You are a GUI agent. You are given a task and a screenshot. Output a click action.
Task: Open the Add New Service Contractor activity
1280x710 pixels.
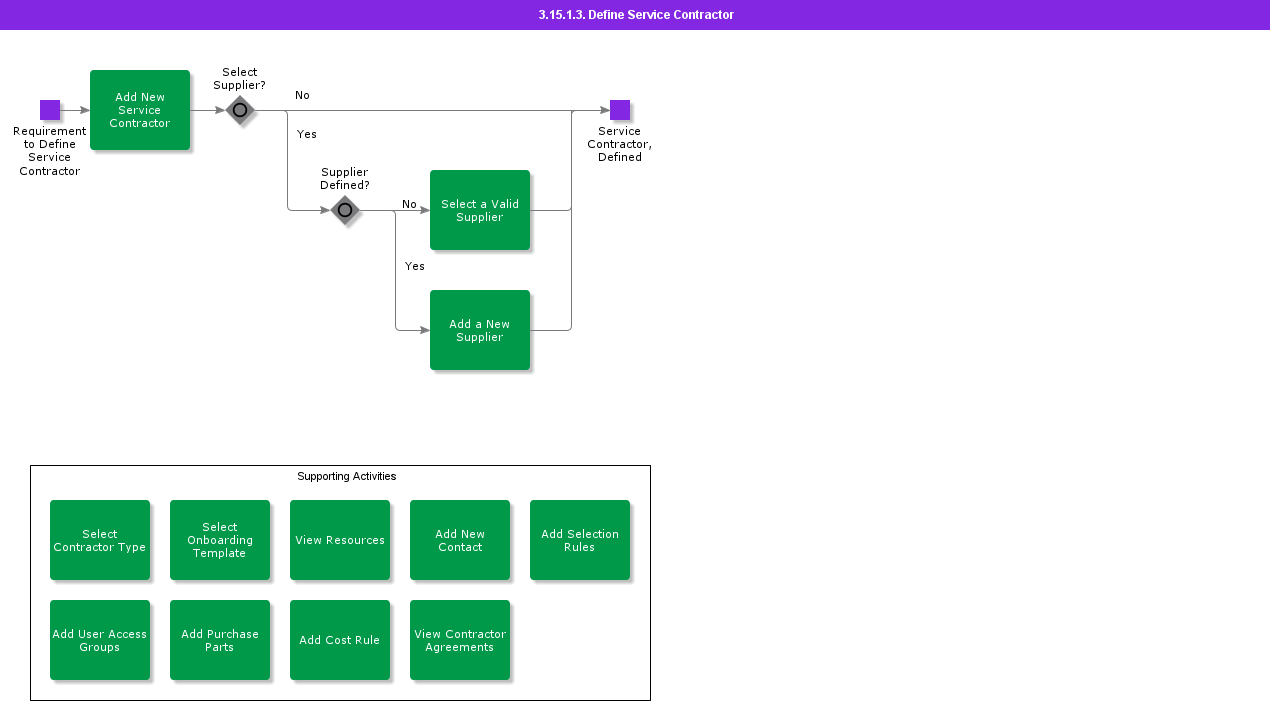click(140, 110)
